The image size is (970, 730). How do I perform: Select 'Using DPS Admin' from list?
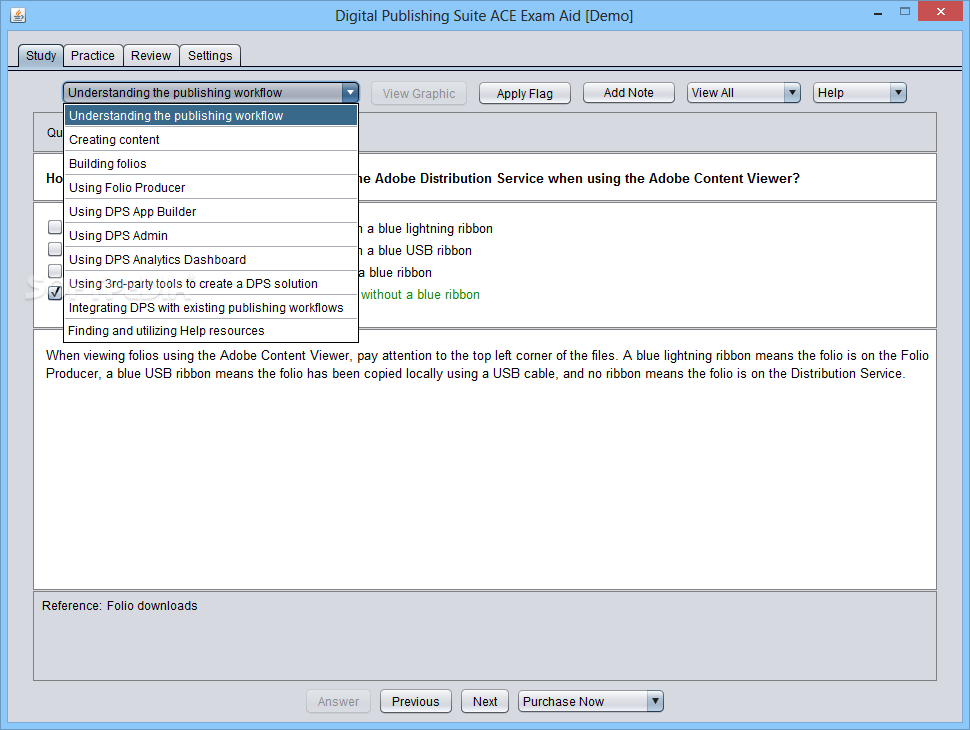coord(211,236)
